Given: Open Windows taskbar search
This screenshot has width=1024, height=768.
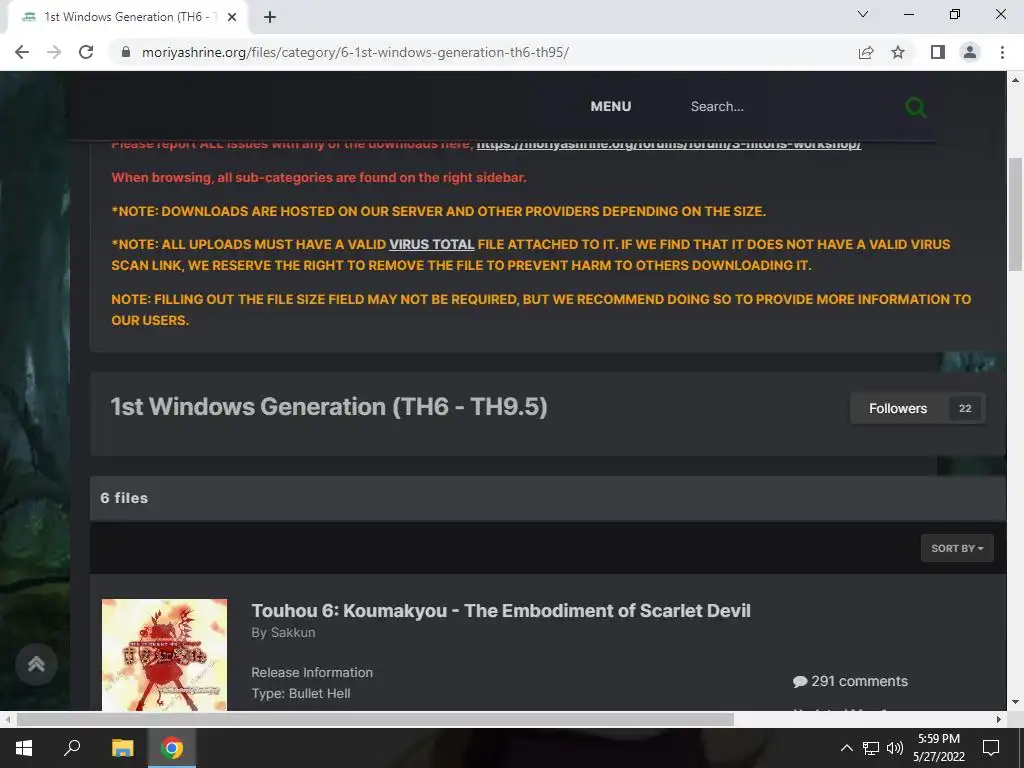Looking at the screenshot, I should pyautogui.click(x=72, y=748).
